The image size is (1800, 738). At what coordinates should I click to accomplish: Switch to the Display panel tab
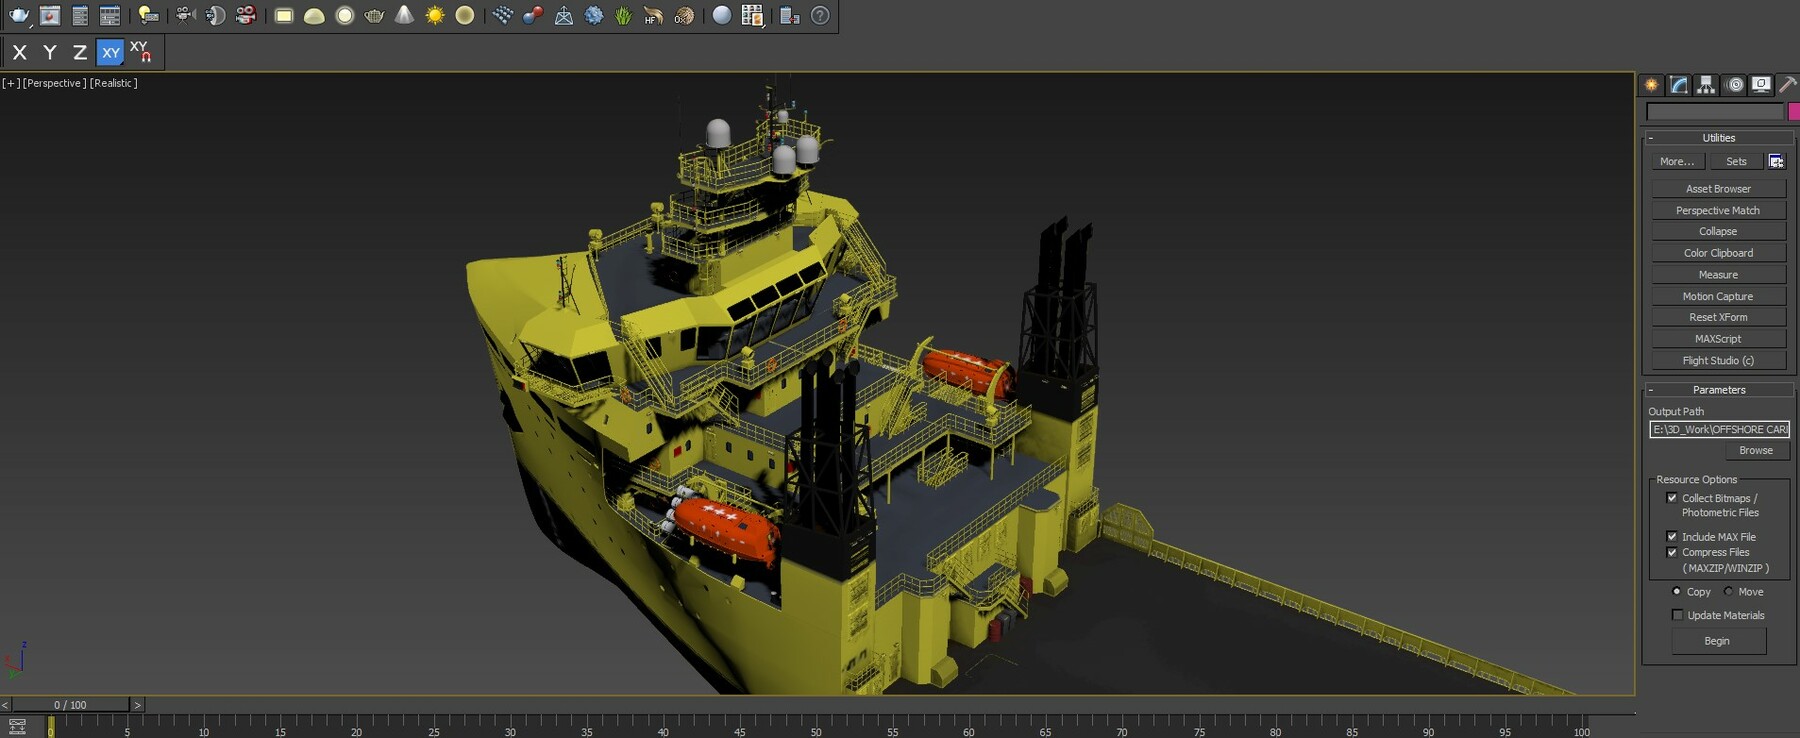pos(1761,85)
